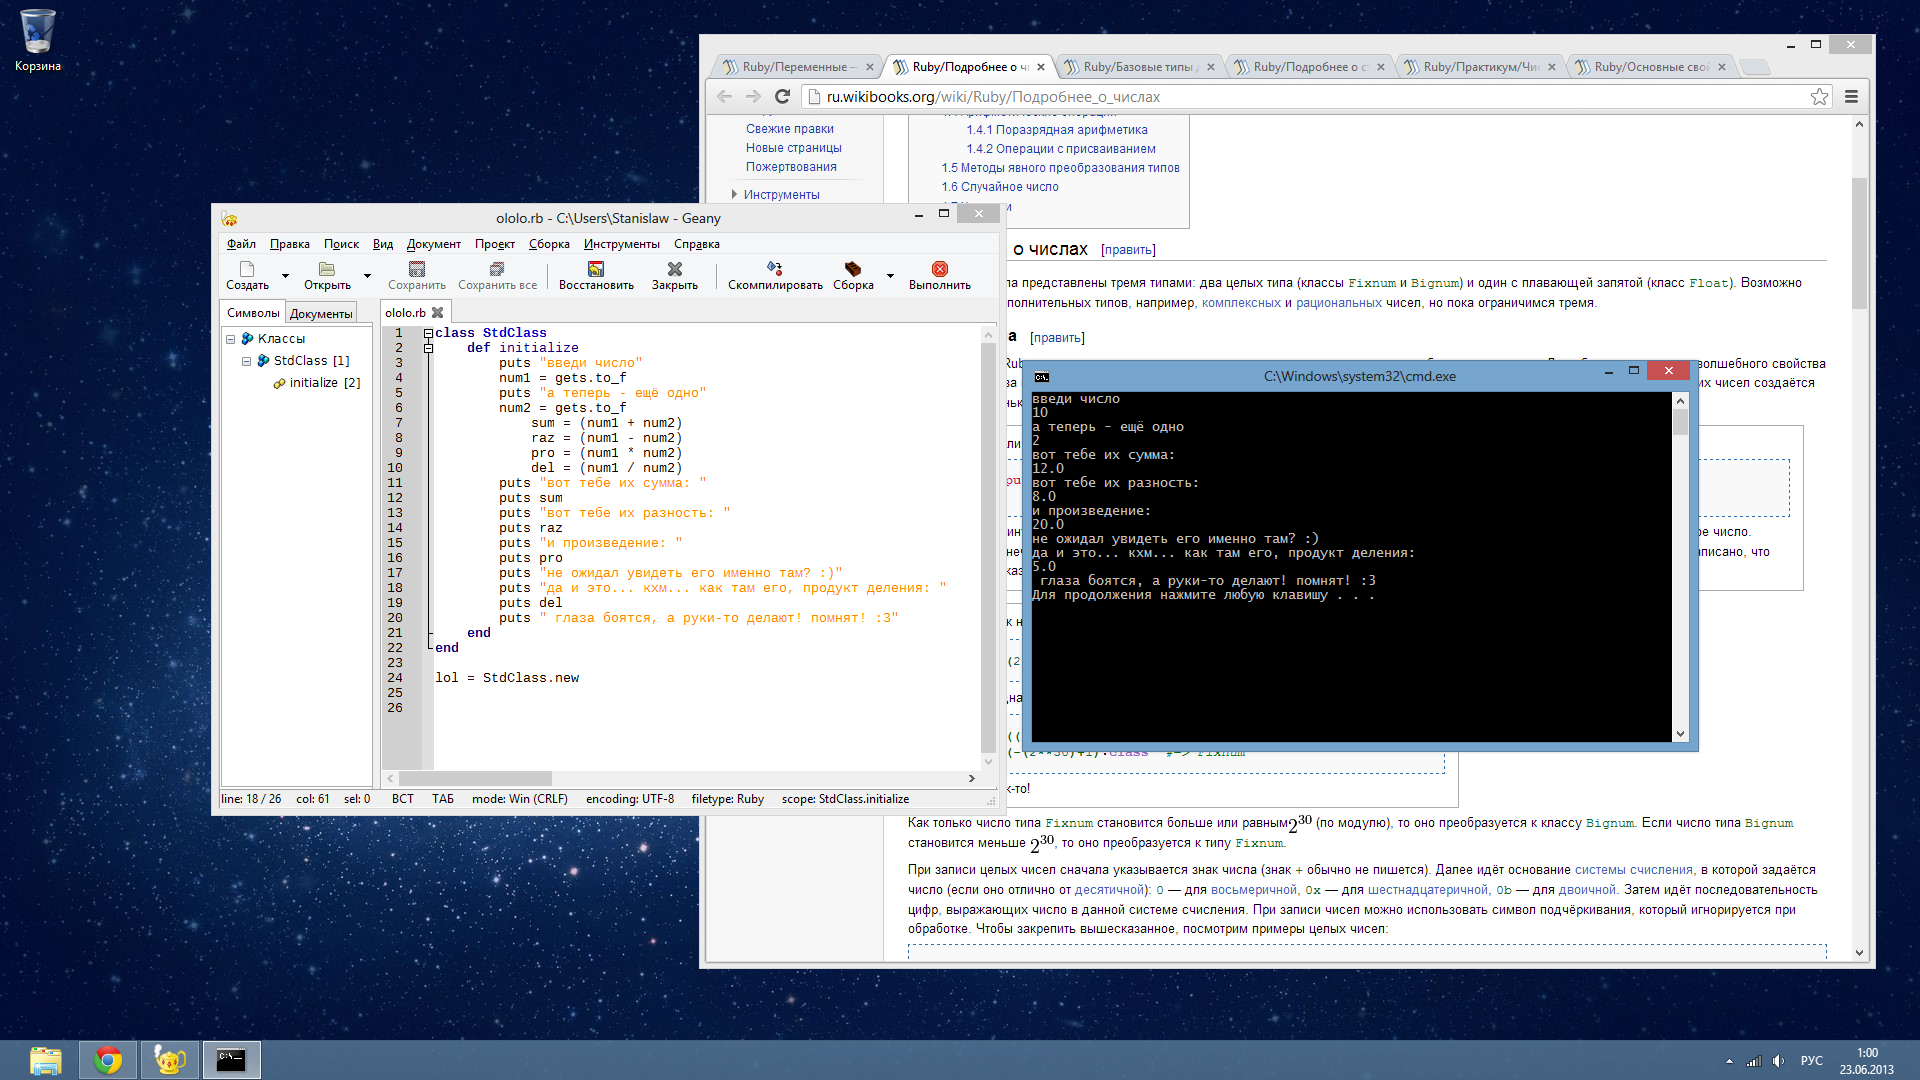The height and width of the screenshot is (1080, 1920).
Task: Open dropdown arrow next to Сборка
Action: (890, 276)
